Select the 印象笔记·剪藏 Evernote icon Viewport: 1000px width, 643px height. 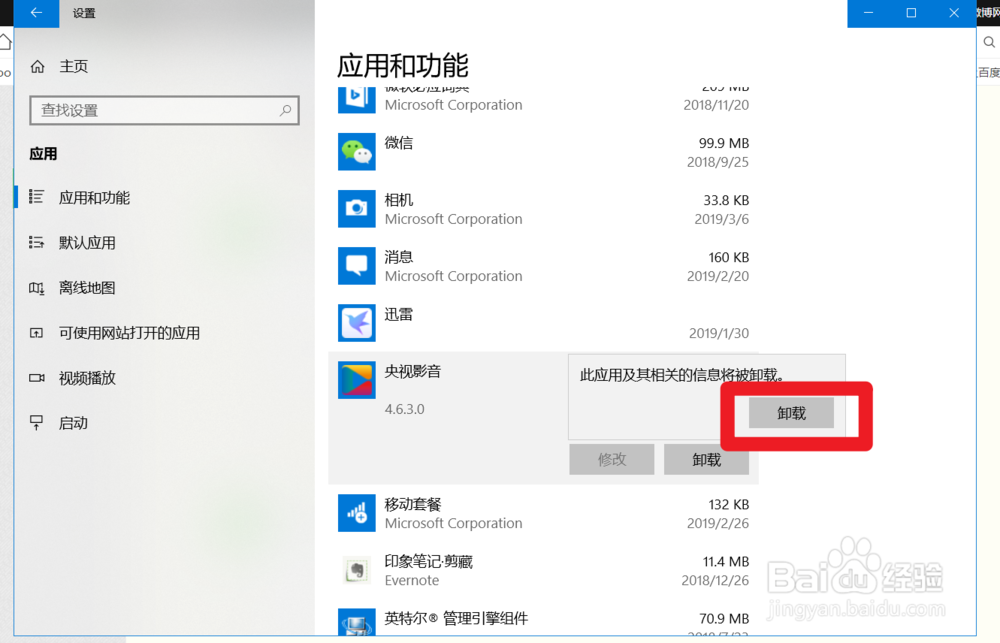pyautogui.click(x=357, y=570)
